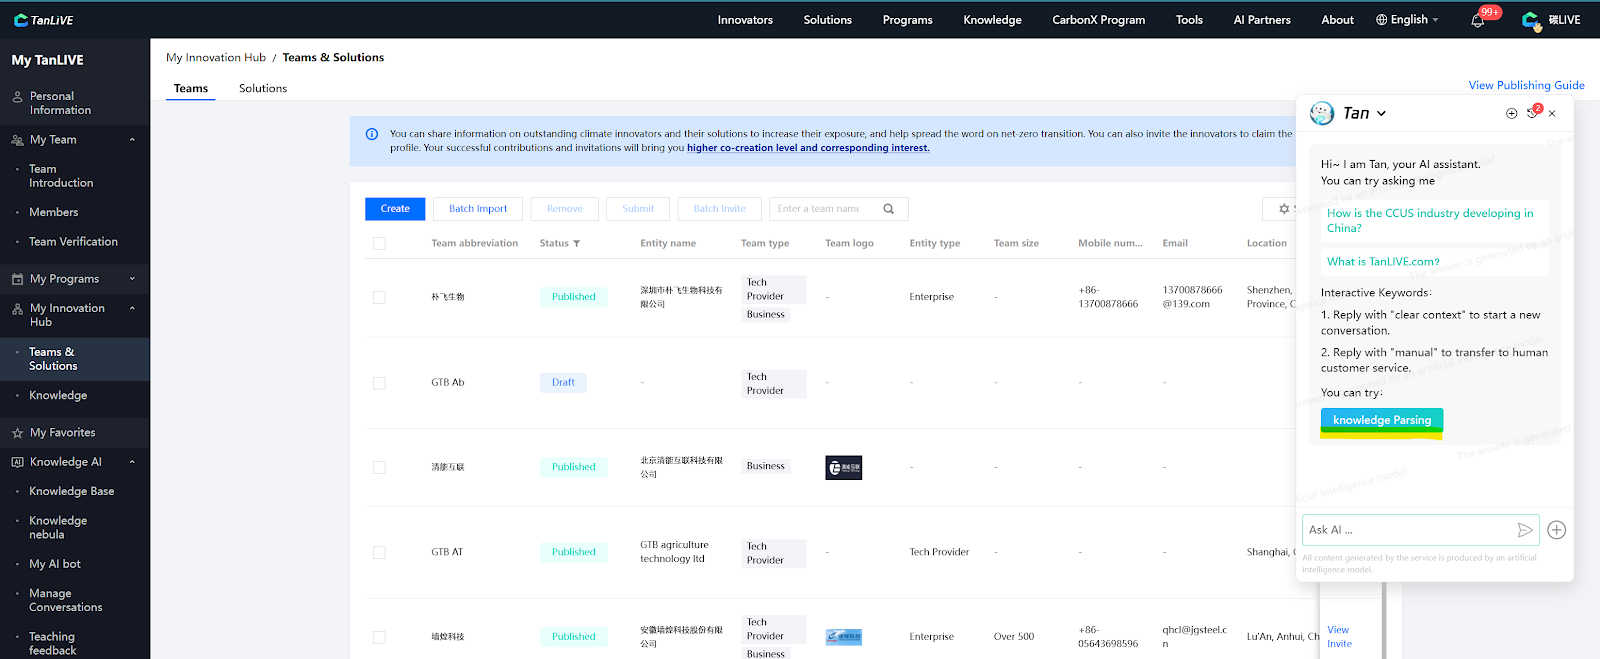Expand the Tan assistant selector chevron
1600x659 pixels.
click(1381, 114)
